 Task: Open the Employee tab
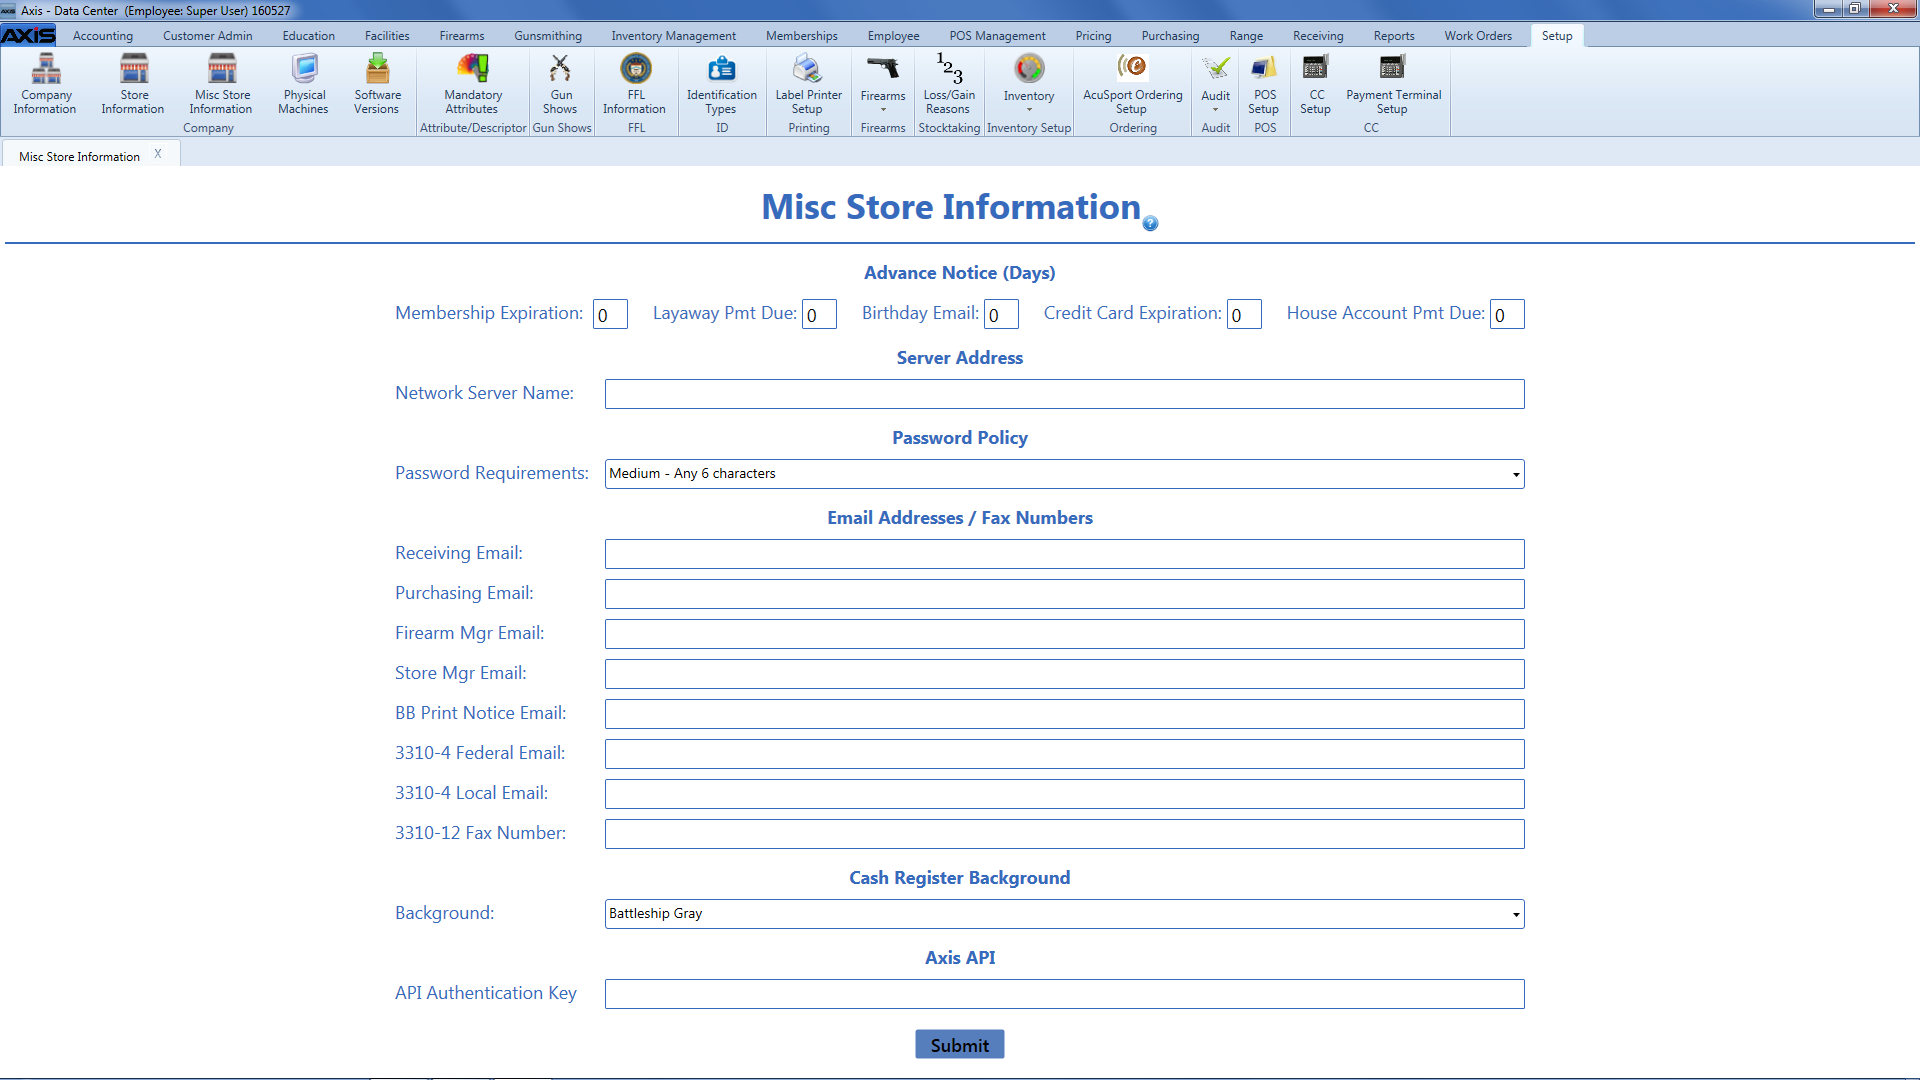pyautogui.click(x=894, y=36)
